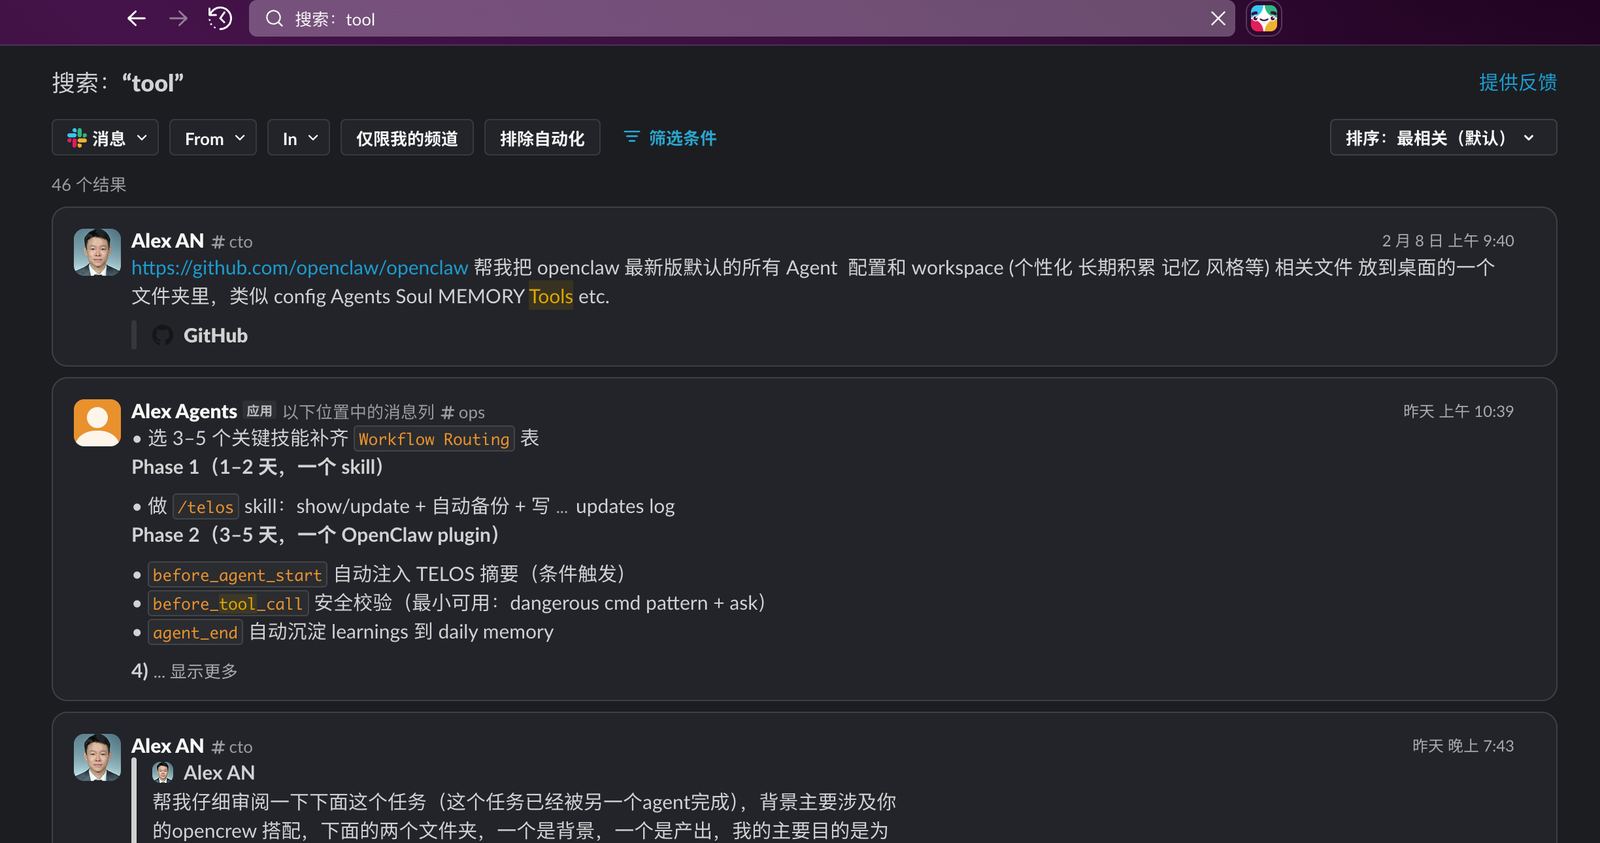
Task: Open the history clock icon
Action: [x=220, y=18]
